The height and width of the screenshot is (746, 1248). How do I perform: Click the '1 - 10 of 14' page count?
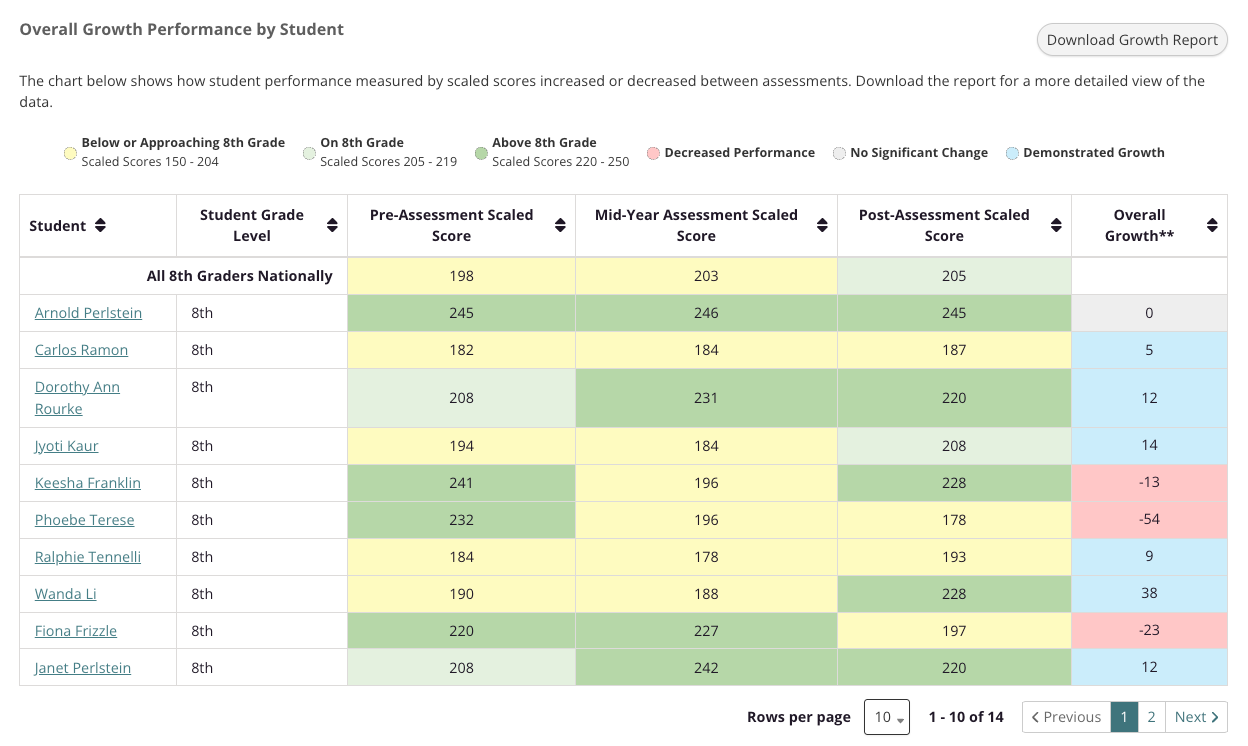pyautogui.click(x=966, y=717)
